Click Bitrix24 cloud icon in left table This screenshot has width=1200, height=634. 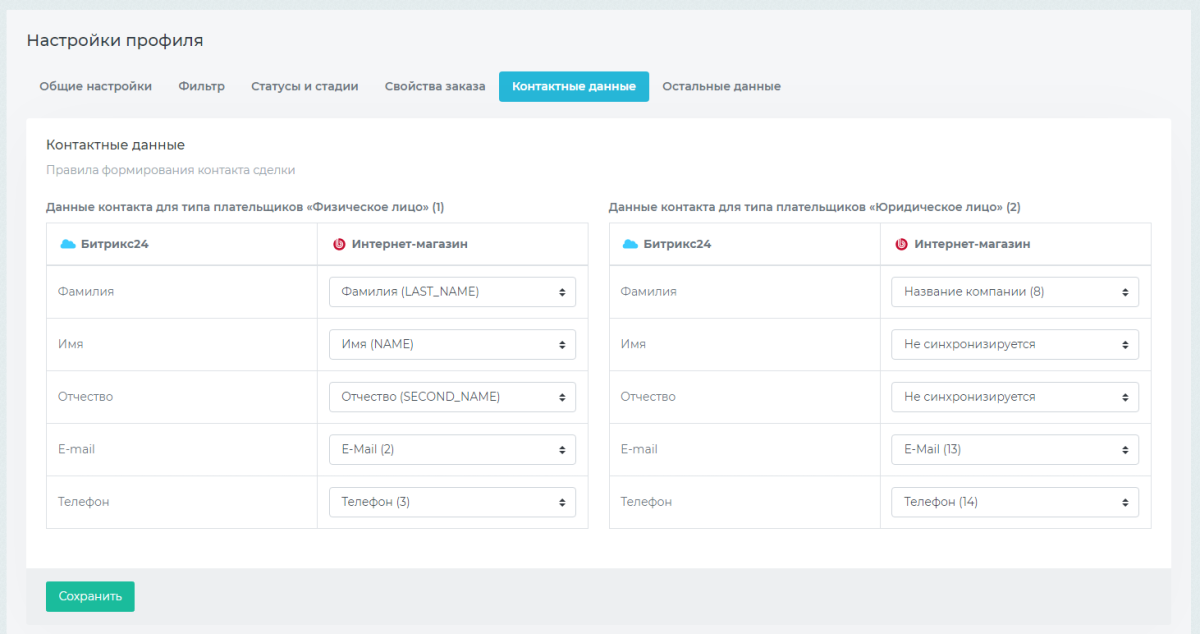click(68, 244)
